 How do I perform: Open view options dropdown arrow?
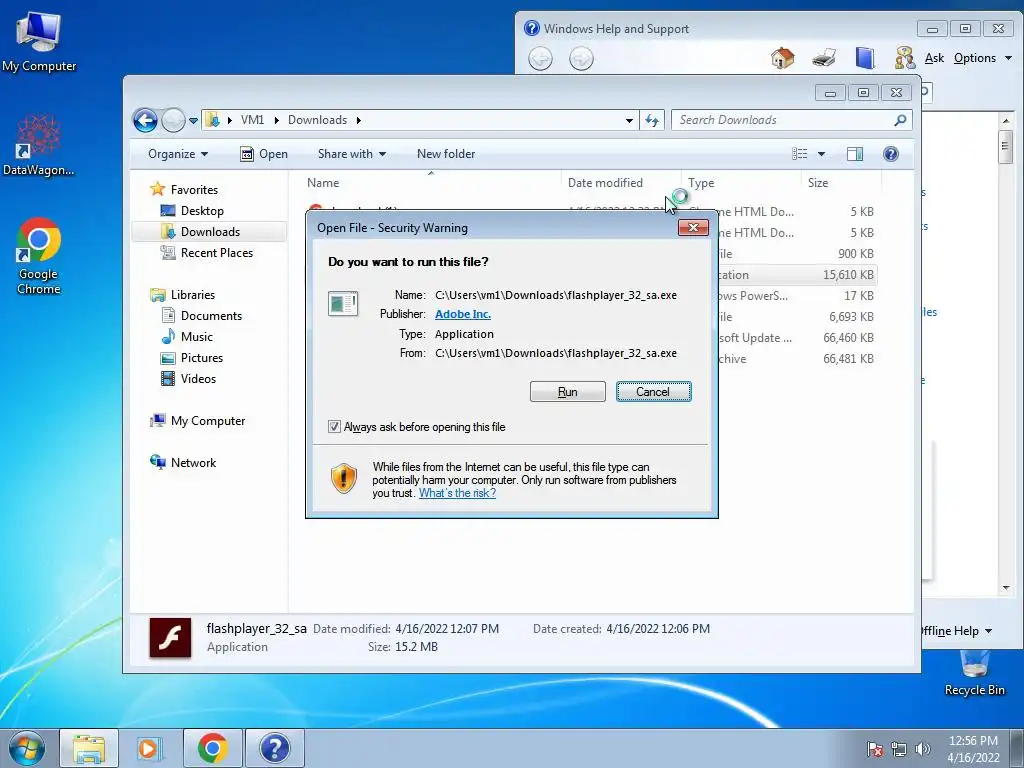pos(822,154)
